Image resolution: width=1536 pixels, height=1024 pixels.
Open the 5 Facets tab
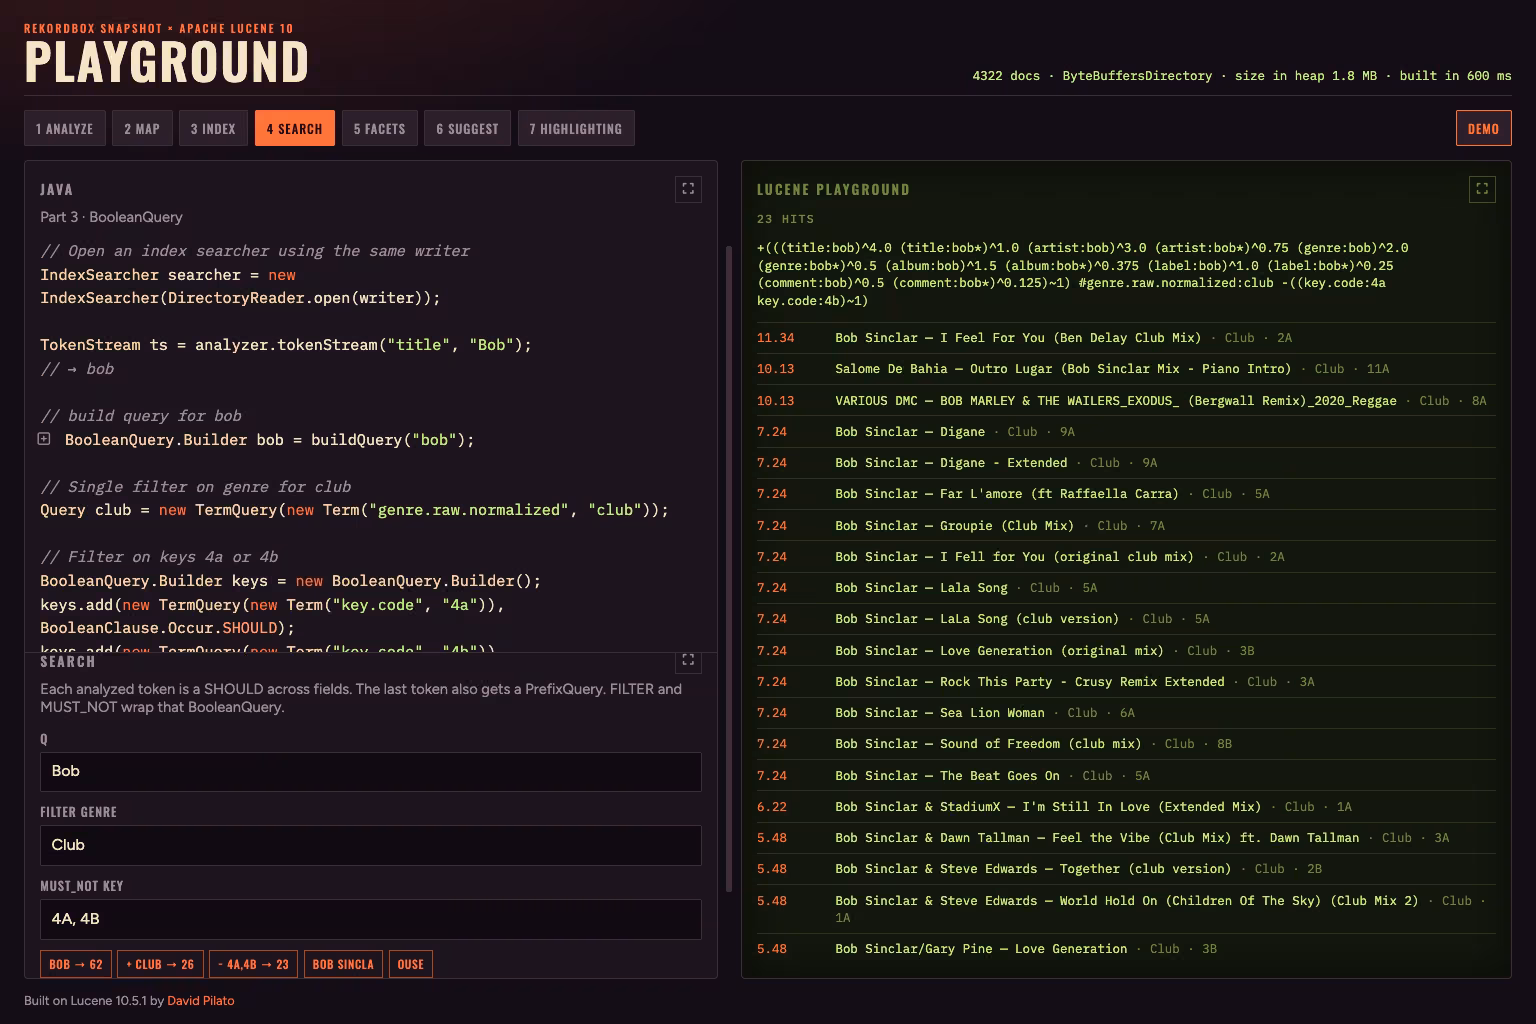[x=379, y=128]
